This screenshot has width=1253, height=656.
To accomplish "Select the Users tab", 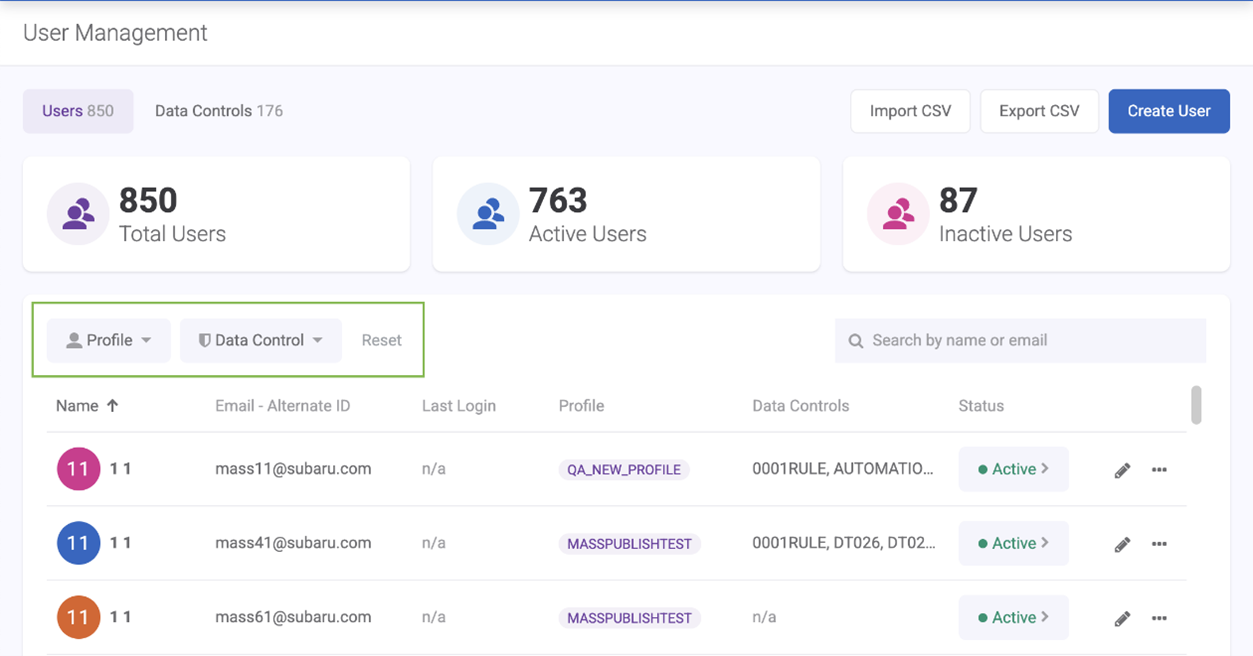I will [x=78, y=111].
